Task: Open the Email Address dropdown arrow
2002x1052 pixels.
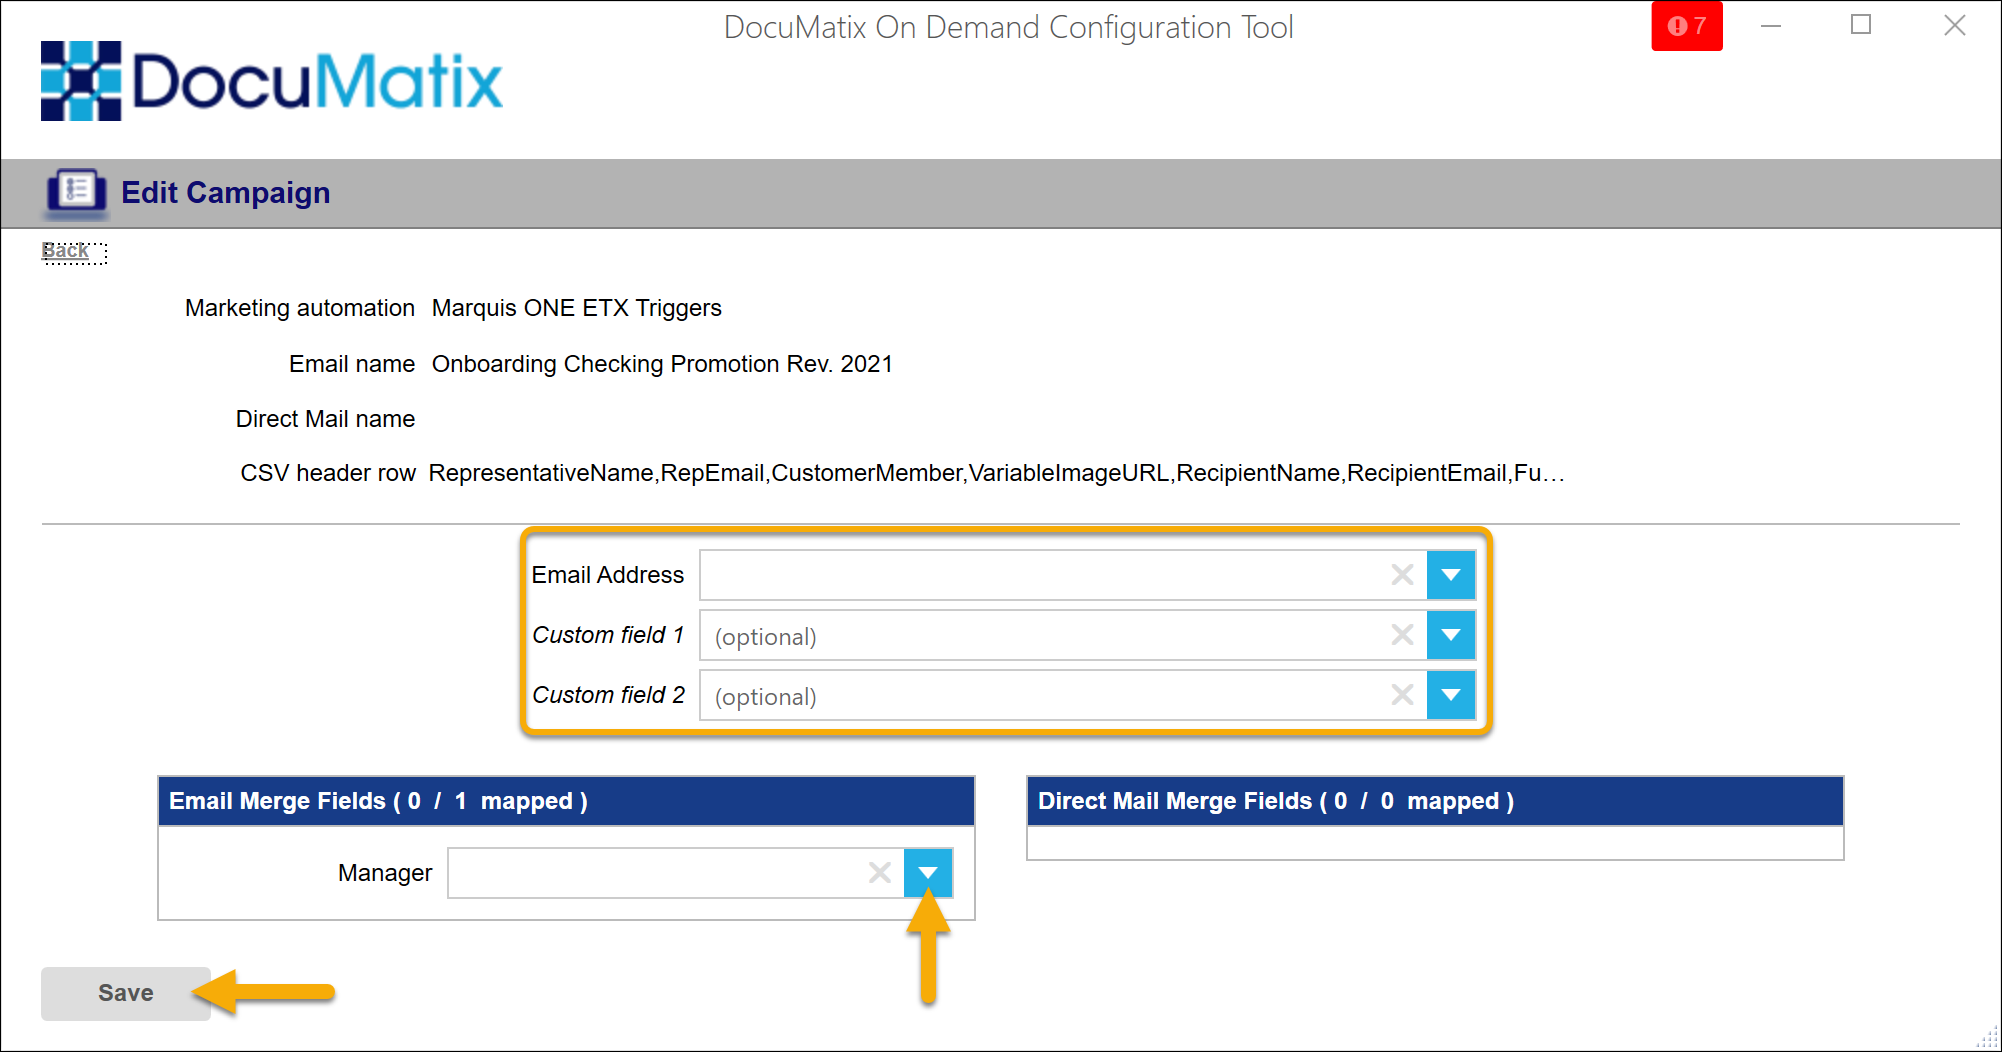Action: point(1451,575)
